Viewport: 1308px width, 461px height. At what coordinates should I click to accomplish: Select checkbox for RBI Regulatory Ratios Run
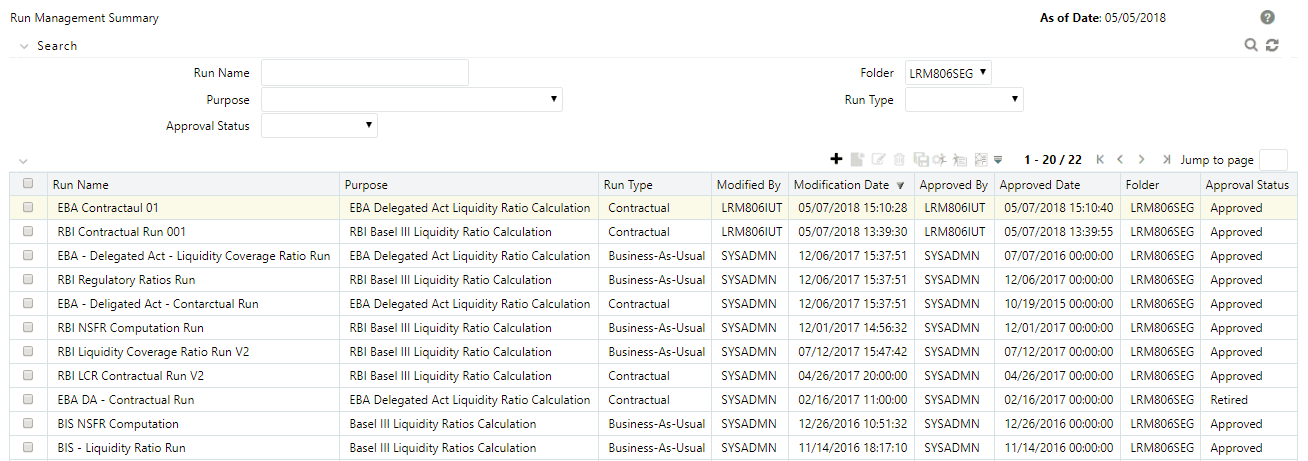tap(28, 280)
